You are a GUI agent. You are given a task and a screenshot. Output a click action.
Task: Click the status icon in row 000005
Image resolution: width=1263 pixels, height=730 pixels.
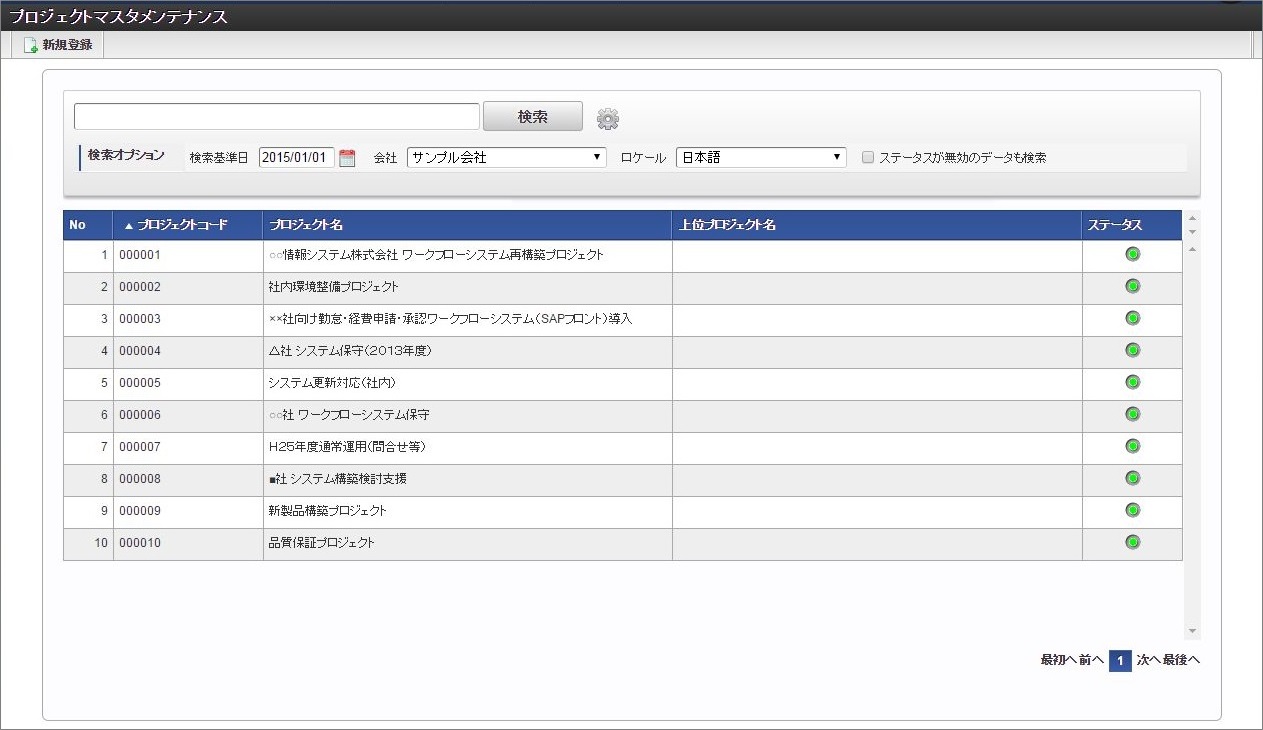(x=1132, y=383)
